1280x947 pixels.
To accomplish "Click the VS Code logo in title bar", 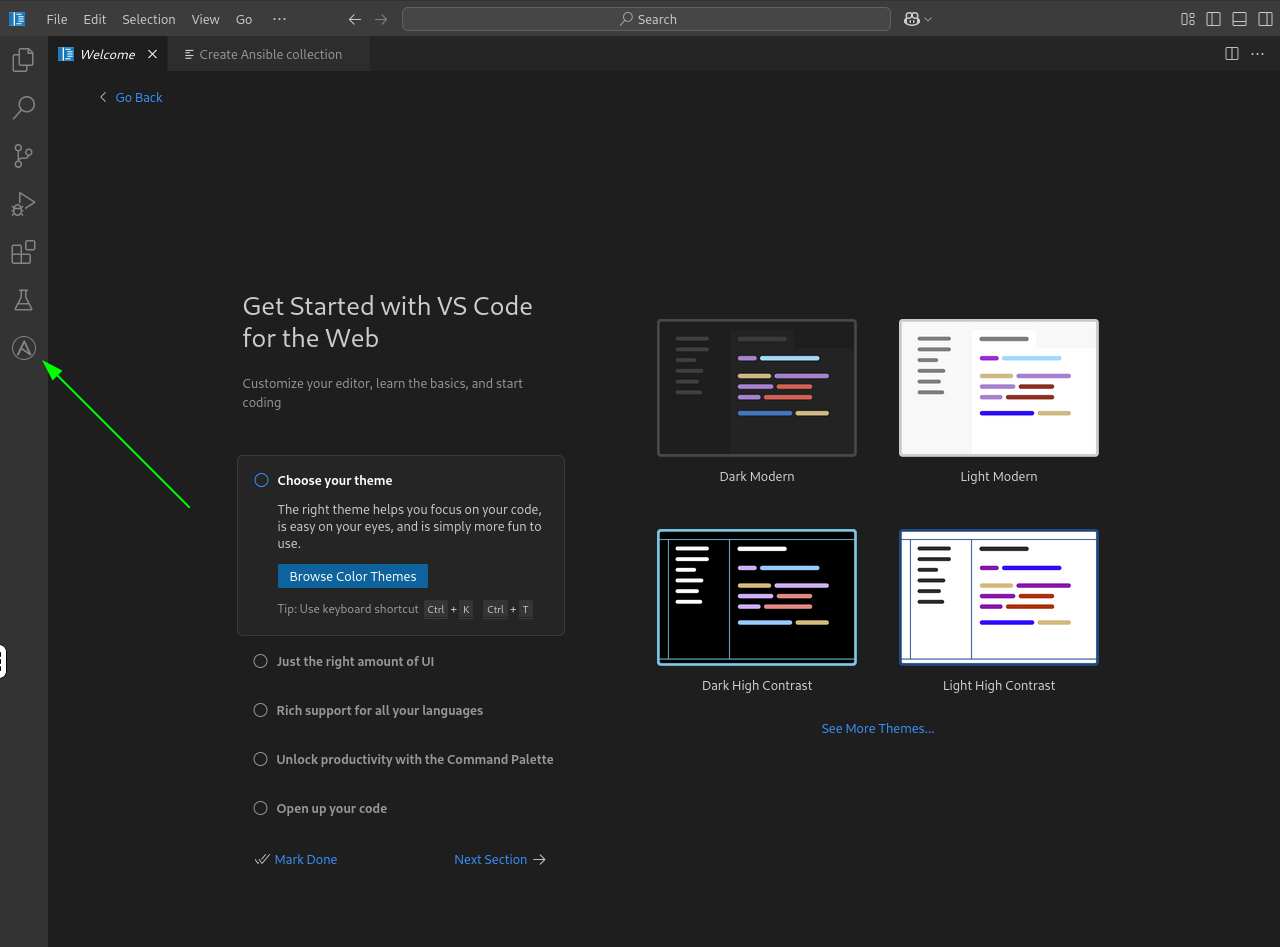I will coord(17,19).
